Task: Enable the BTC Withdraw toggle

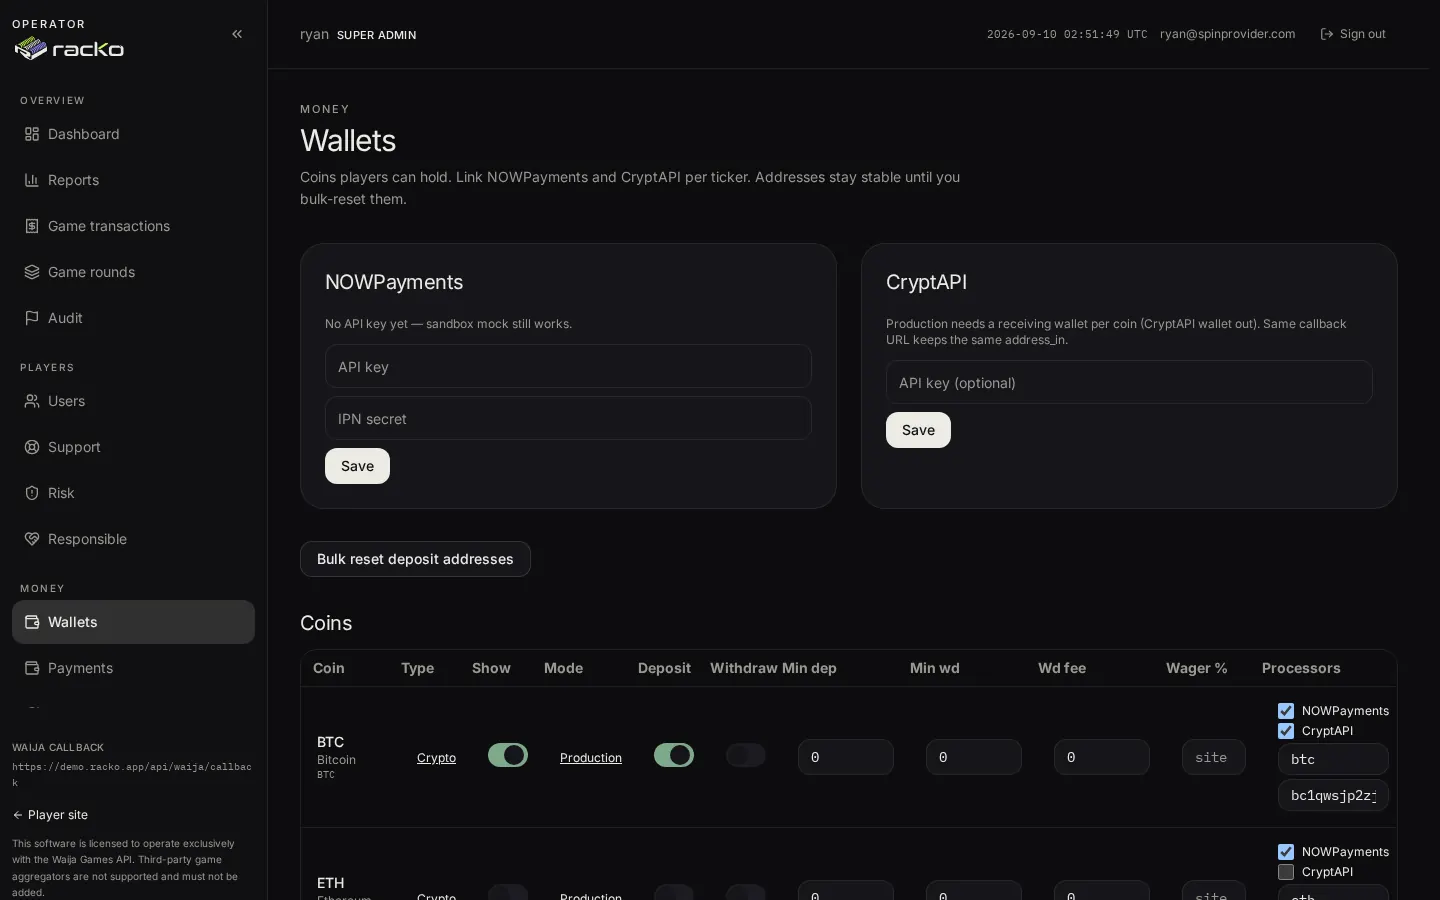Action: coord(746,755)
